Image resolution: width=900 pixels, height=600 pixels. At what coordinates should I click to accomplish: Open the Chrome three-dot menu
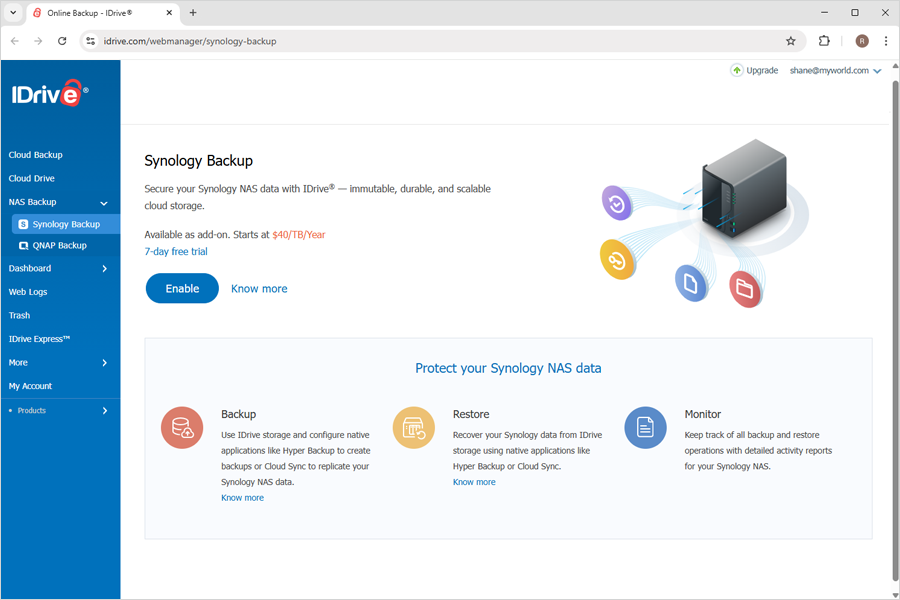(886, 41)
